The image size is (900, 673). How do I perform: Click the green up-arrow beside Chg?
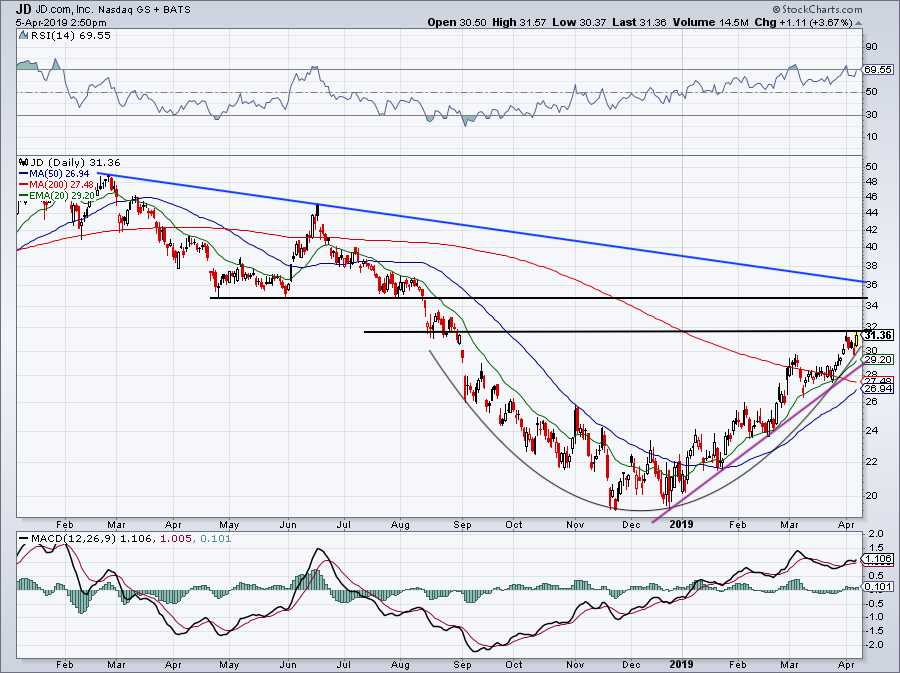[858, 23]
